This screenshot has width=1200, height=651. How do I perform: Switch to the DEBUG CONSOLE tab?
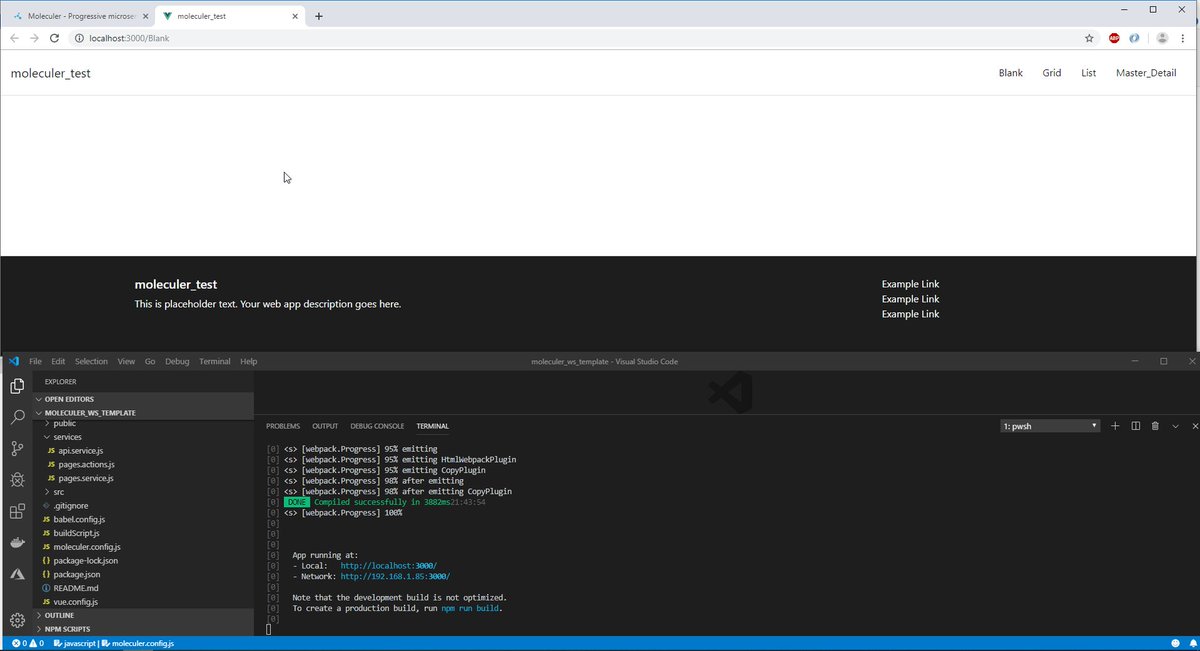pos(377,426)
